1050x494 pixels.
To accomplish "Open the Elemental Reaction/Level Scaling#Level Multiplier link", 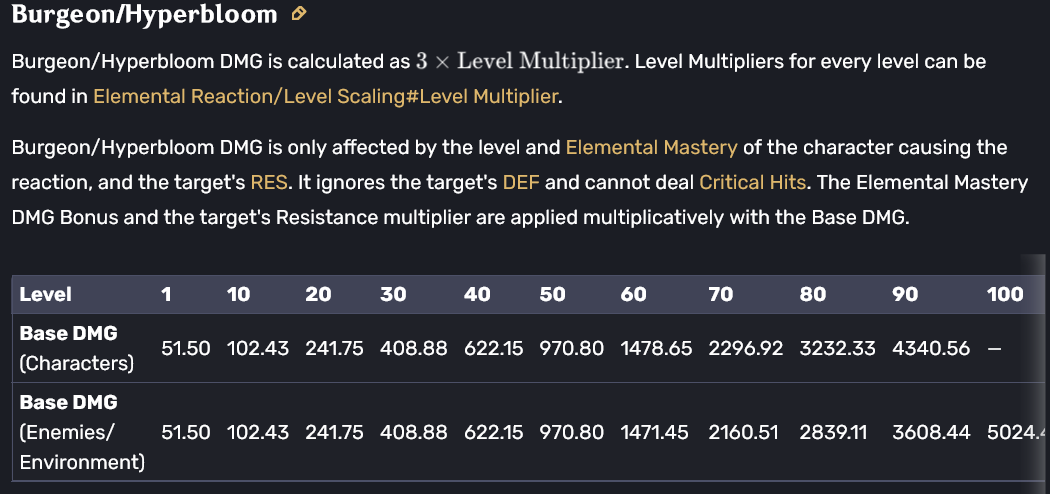I will [325, 97].
